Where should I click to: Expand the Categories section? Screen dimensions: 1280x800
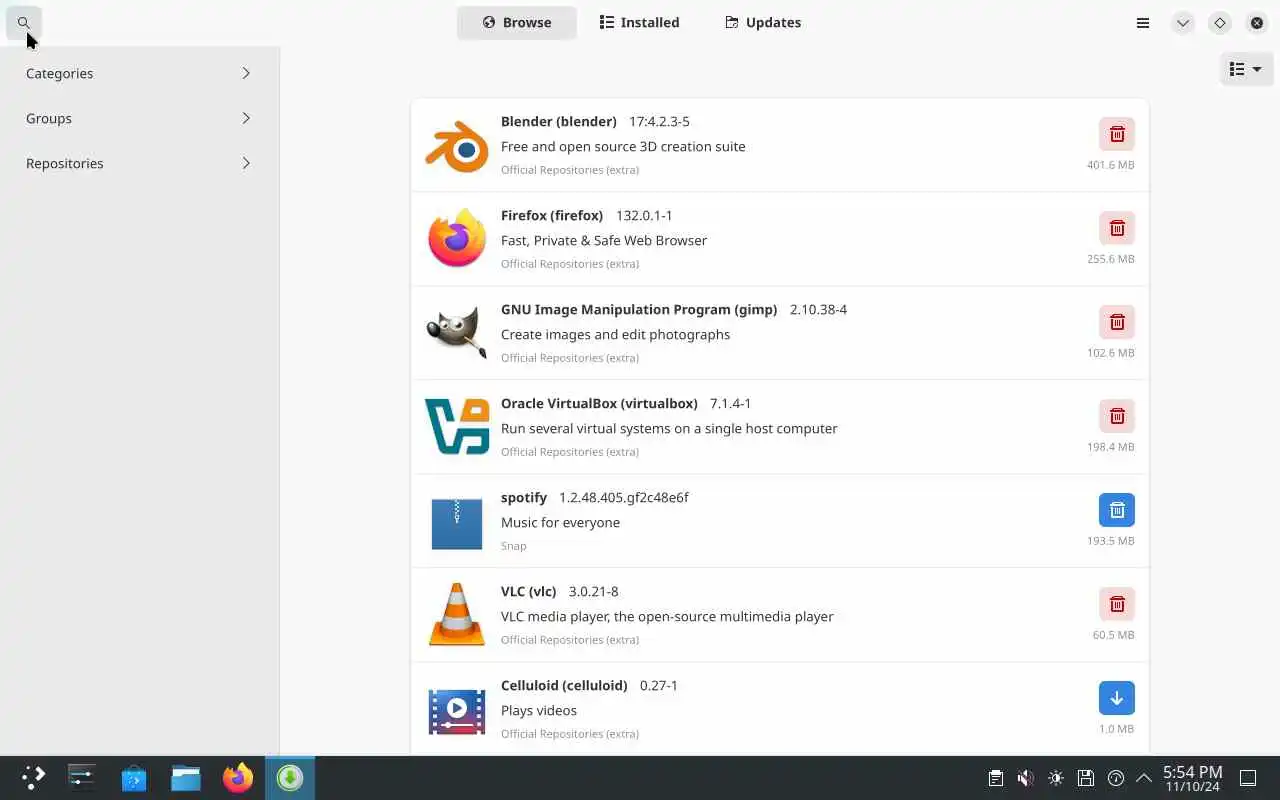click(139, 73)
